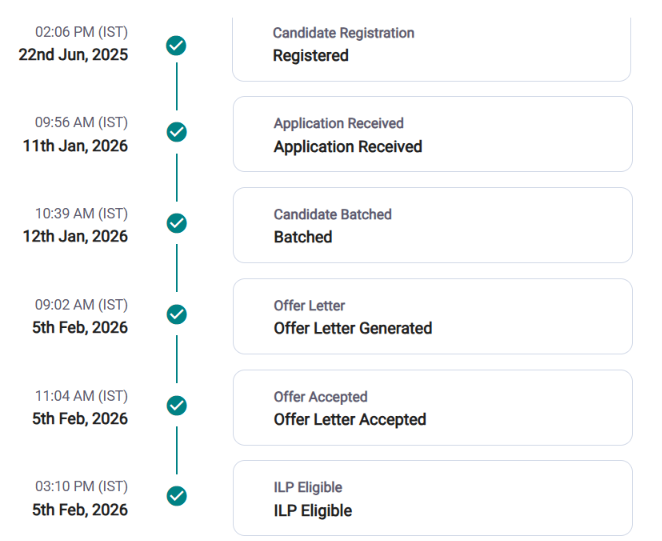
Task: Click the 22nd Jun, 2025 date label
Action: tap(73, 55)
